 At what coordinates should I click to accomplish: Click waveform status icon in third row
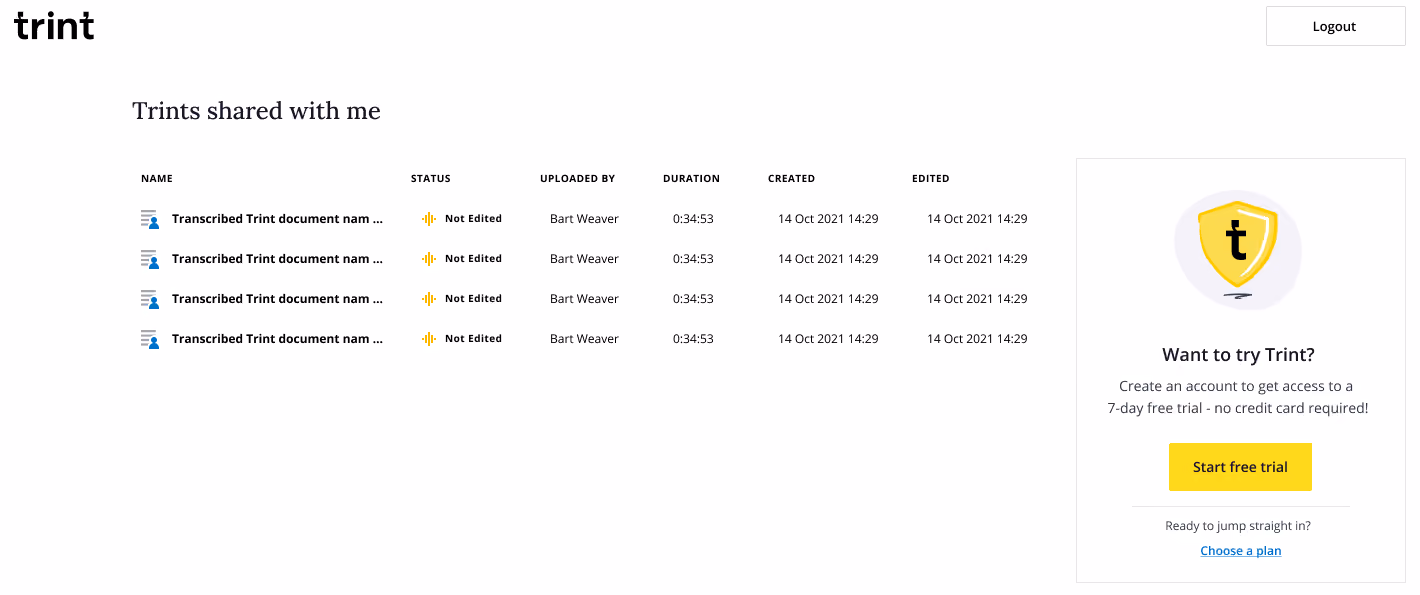[429, 299]
